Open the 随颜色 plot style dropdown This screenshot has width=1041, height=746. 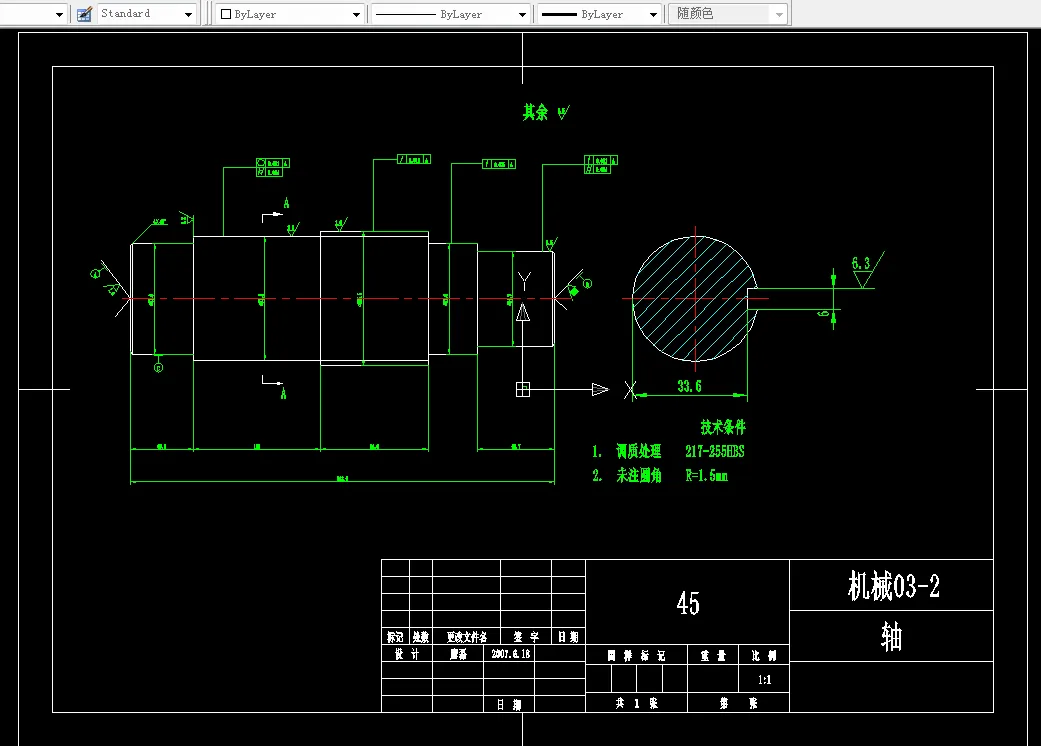point(779,14)
